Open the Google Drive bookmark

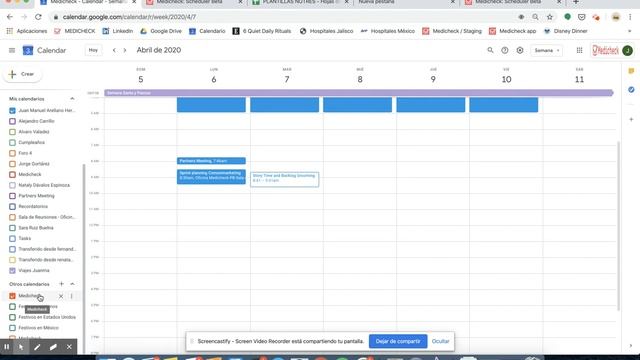[161, 31]
